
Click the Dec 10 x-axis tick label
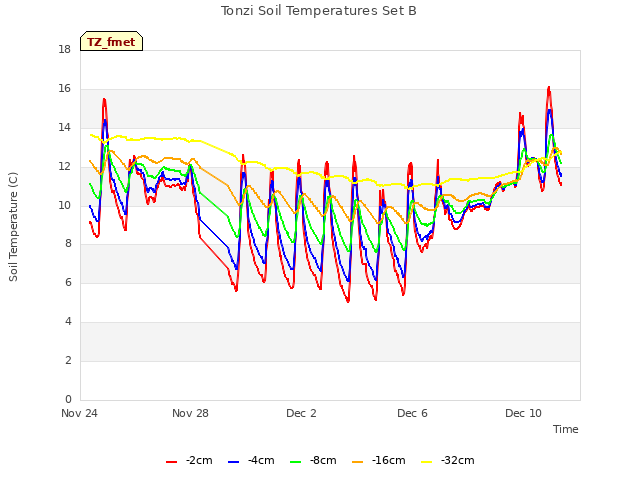(523, 413)
